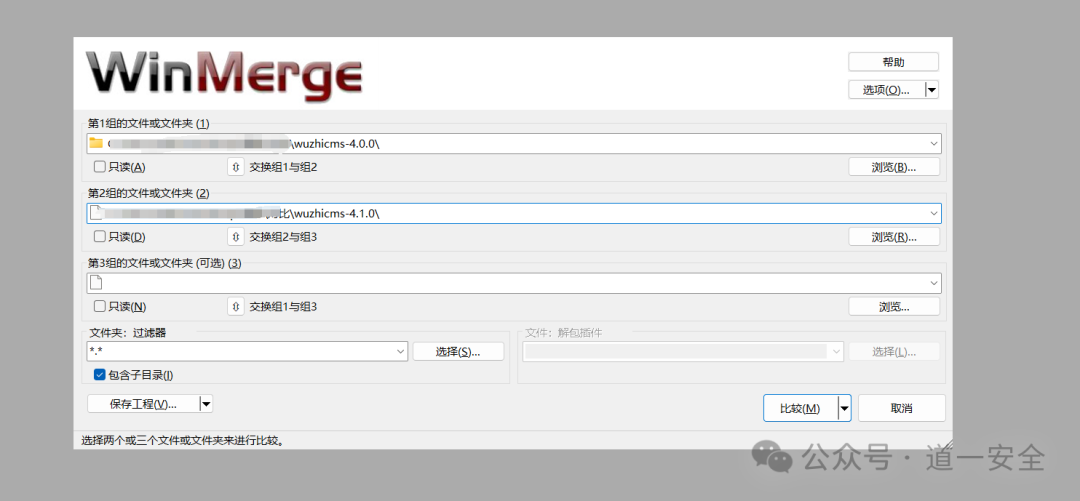Click the 交换组1与组2 label

283,167
